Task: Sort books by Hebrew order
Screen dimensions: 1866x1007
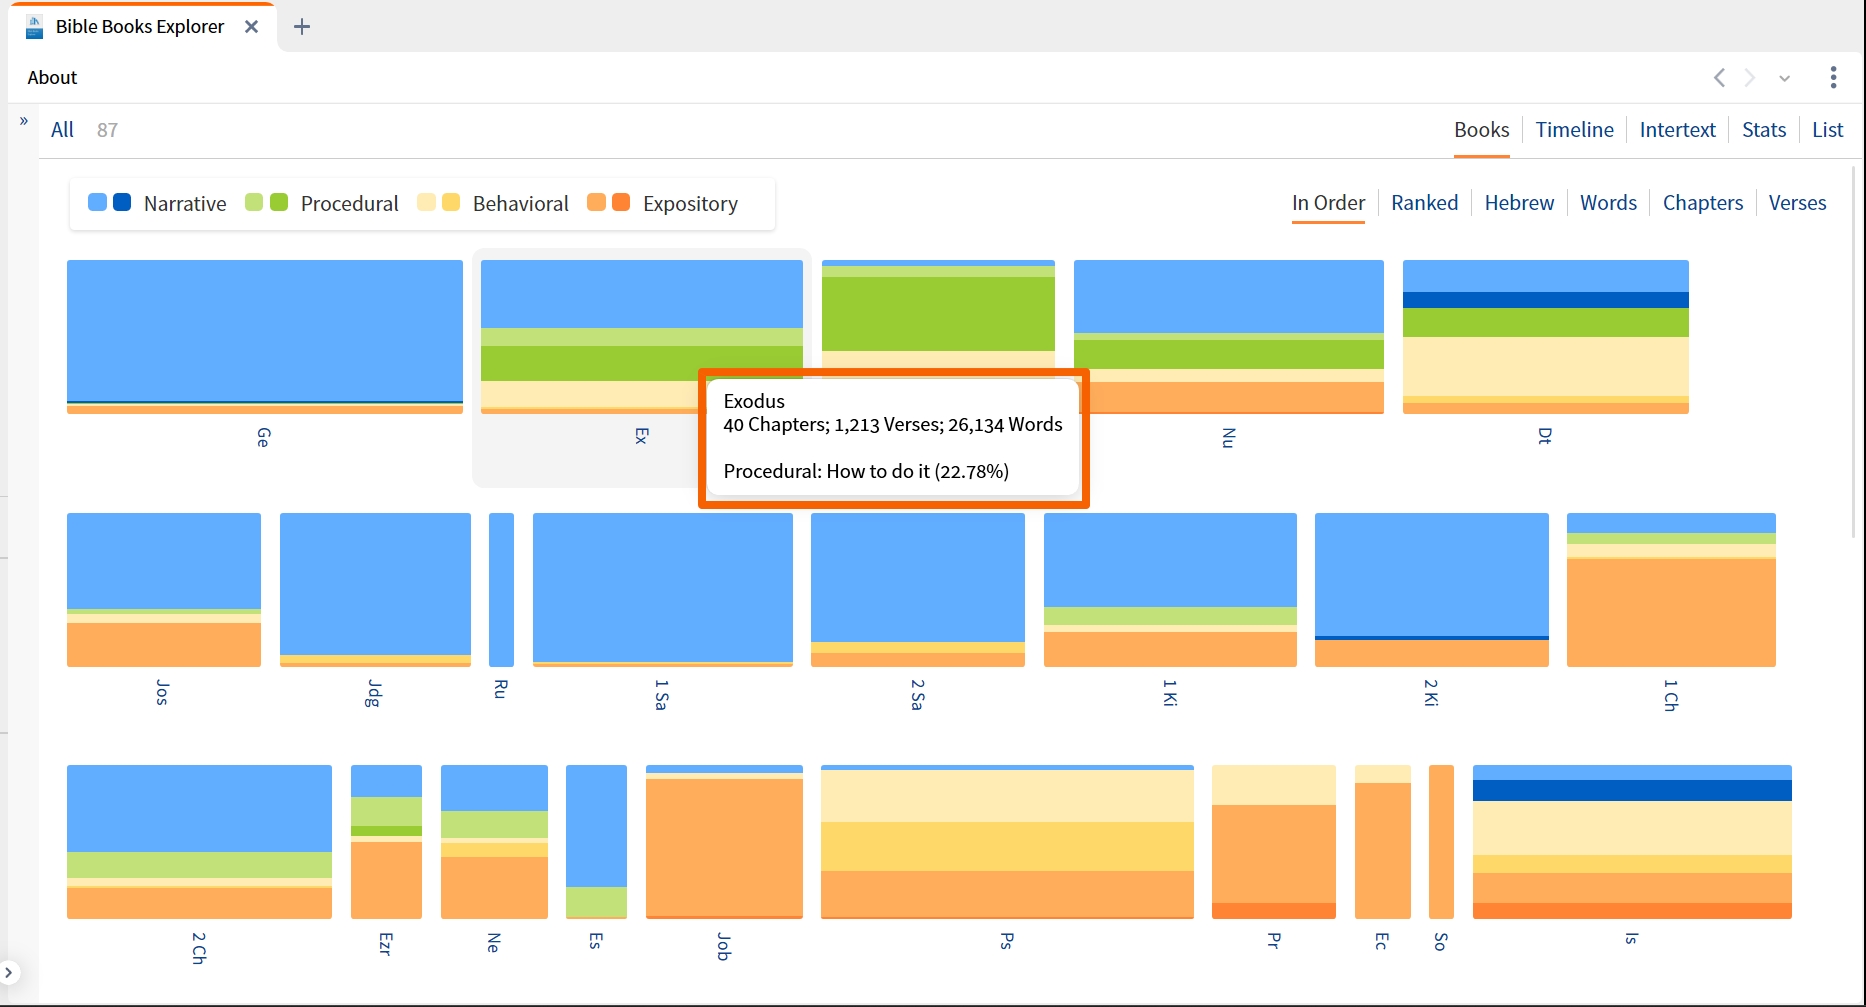Action: 1519,203
